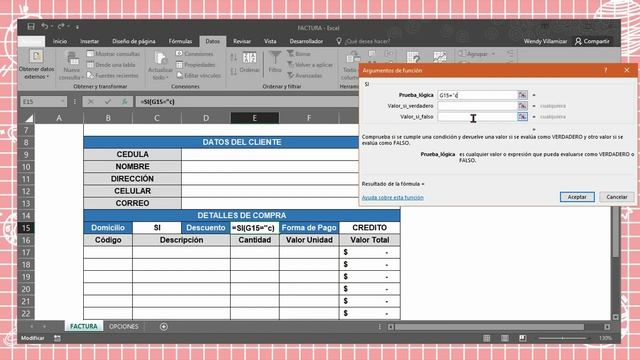
Task: Switch to the FACTURA sheet tab
Action: [x=84, y=327]
